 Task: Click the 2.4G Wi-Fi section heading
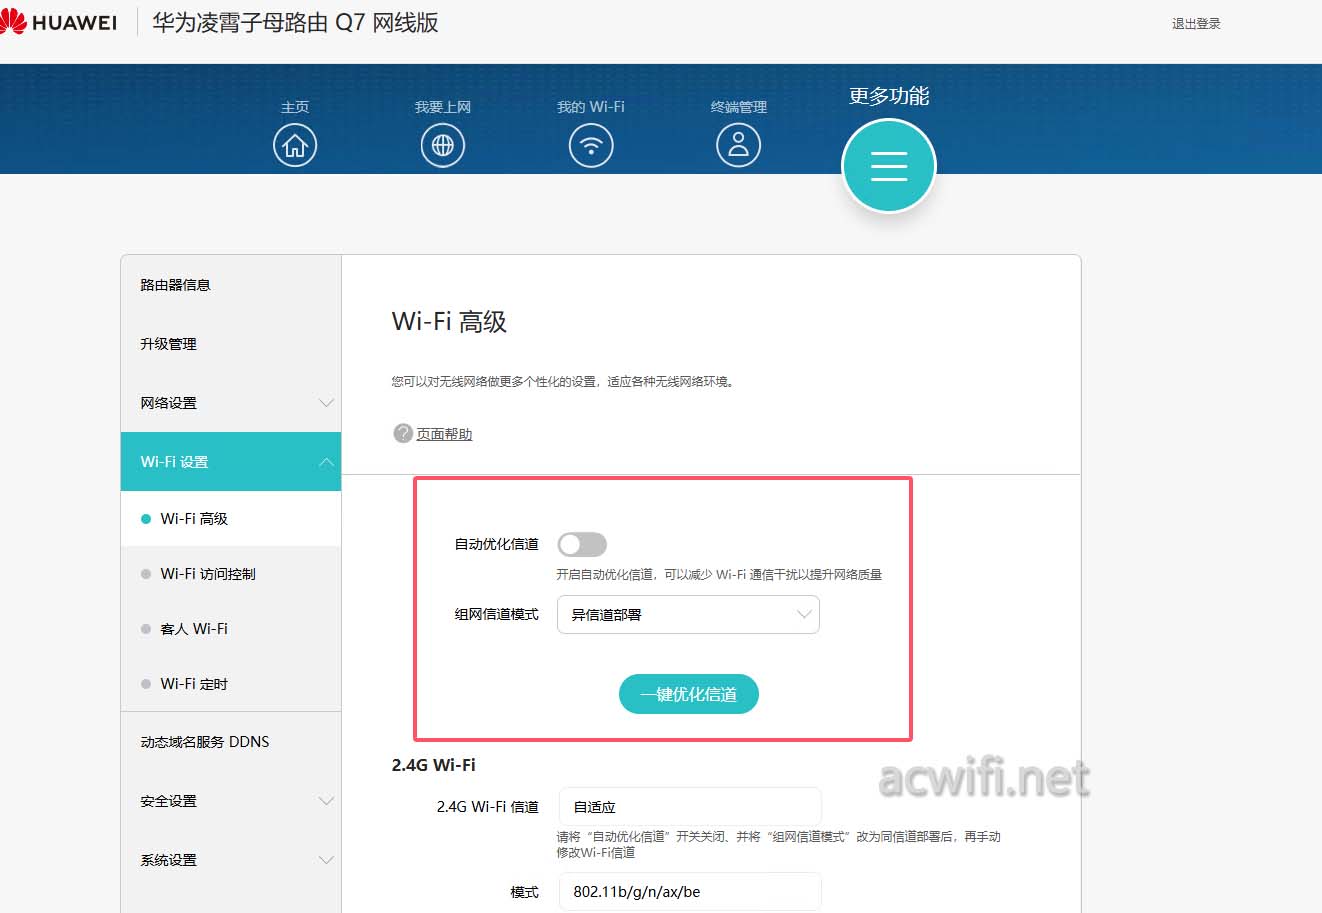point(433,765)
